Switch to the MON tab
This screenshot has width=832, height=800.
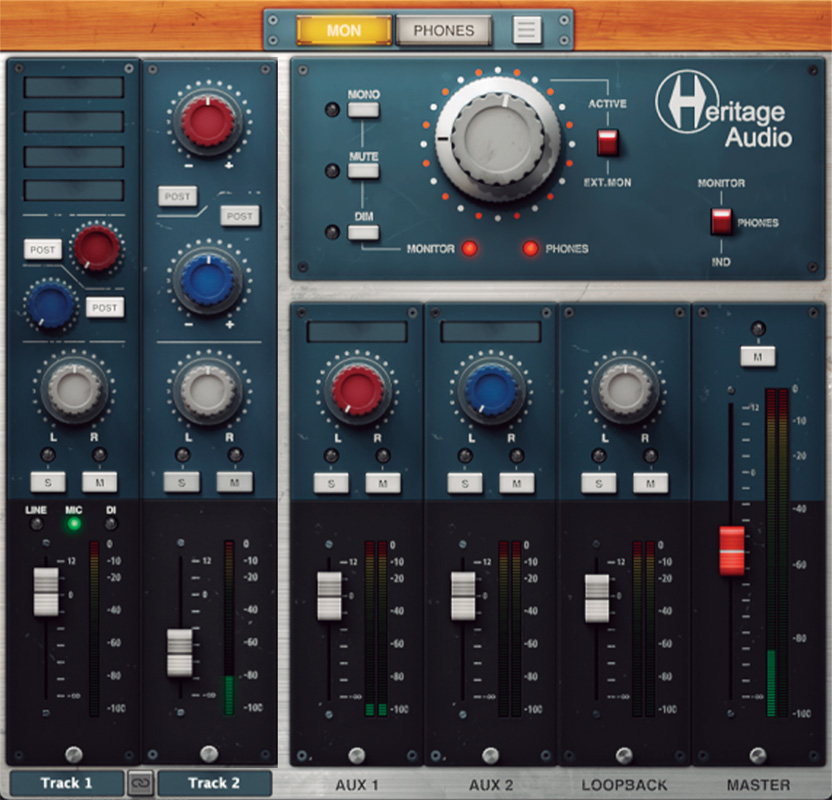click(344, 30)
